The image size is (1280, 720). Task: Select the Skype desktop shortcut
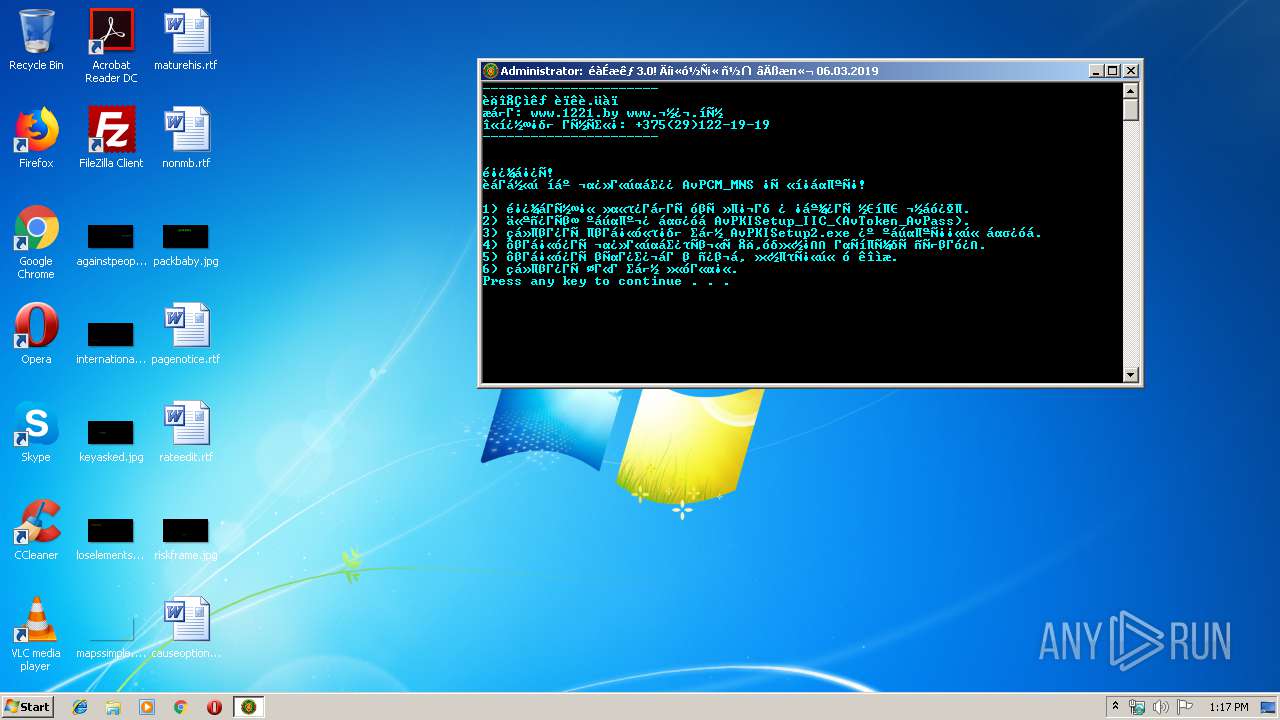point(36,432)
